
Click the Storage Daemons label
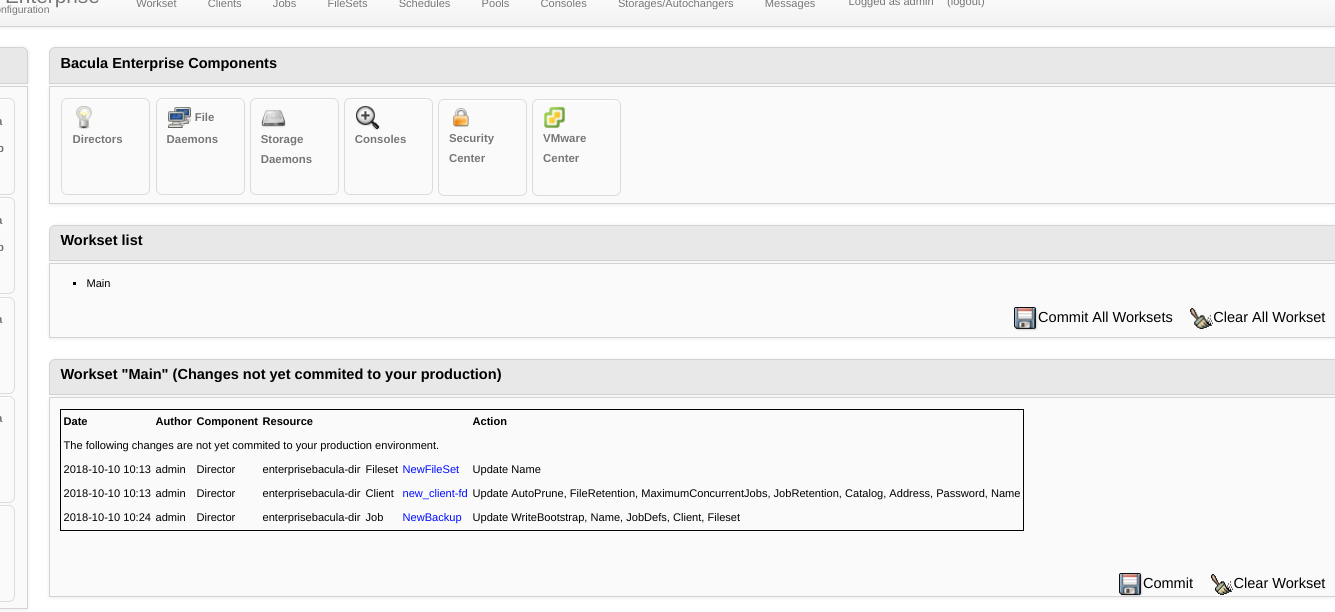286,149
